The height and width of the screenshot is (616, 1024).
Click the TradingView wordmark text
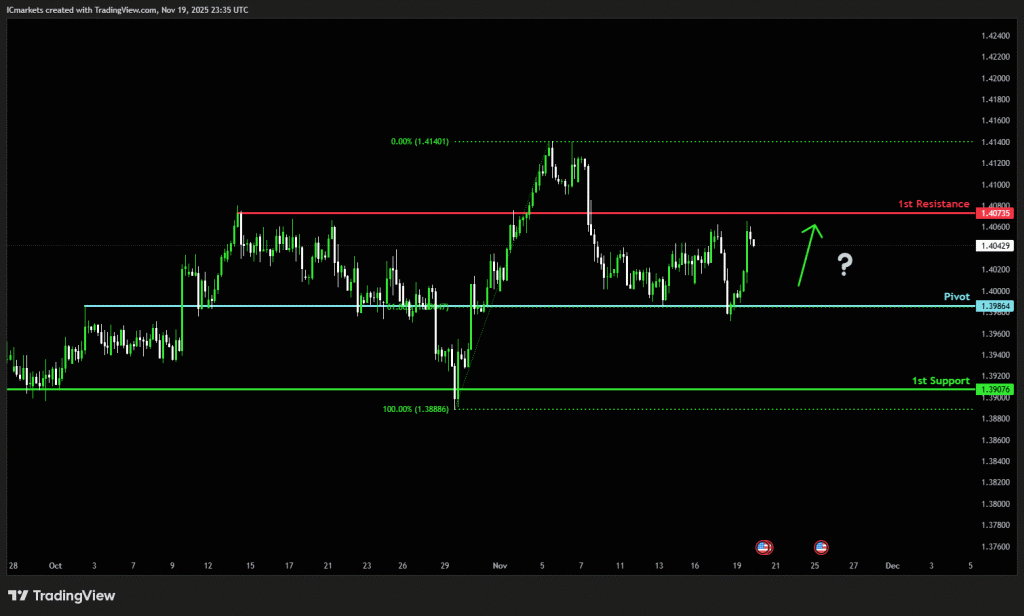click(x=73, y=596)
